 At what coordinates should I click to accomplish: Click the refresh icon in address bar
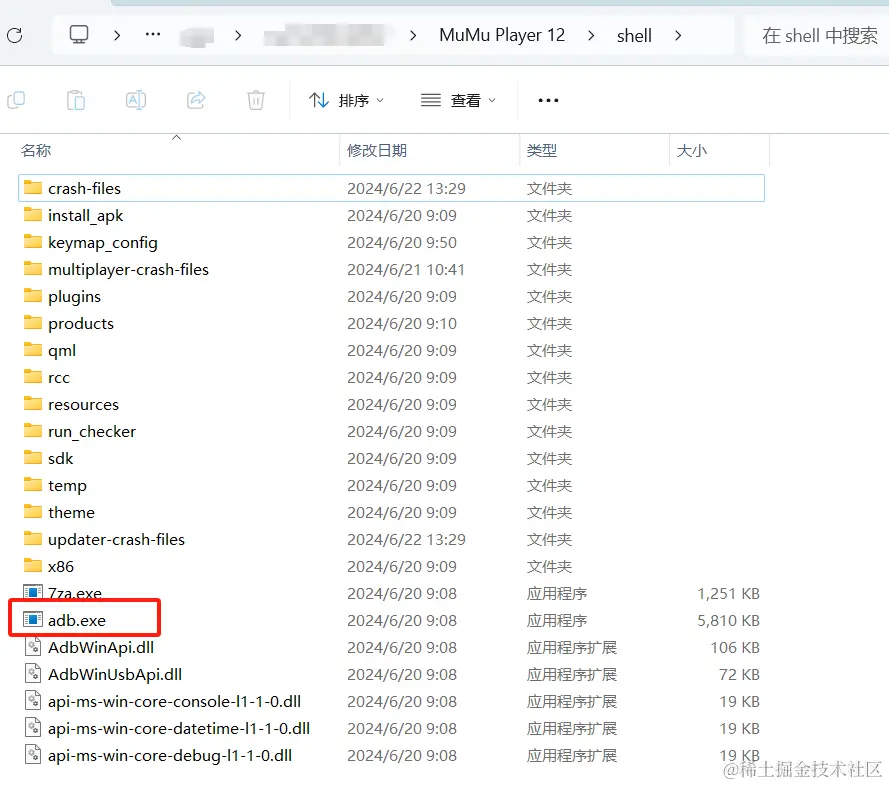point(15,36)
